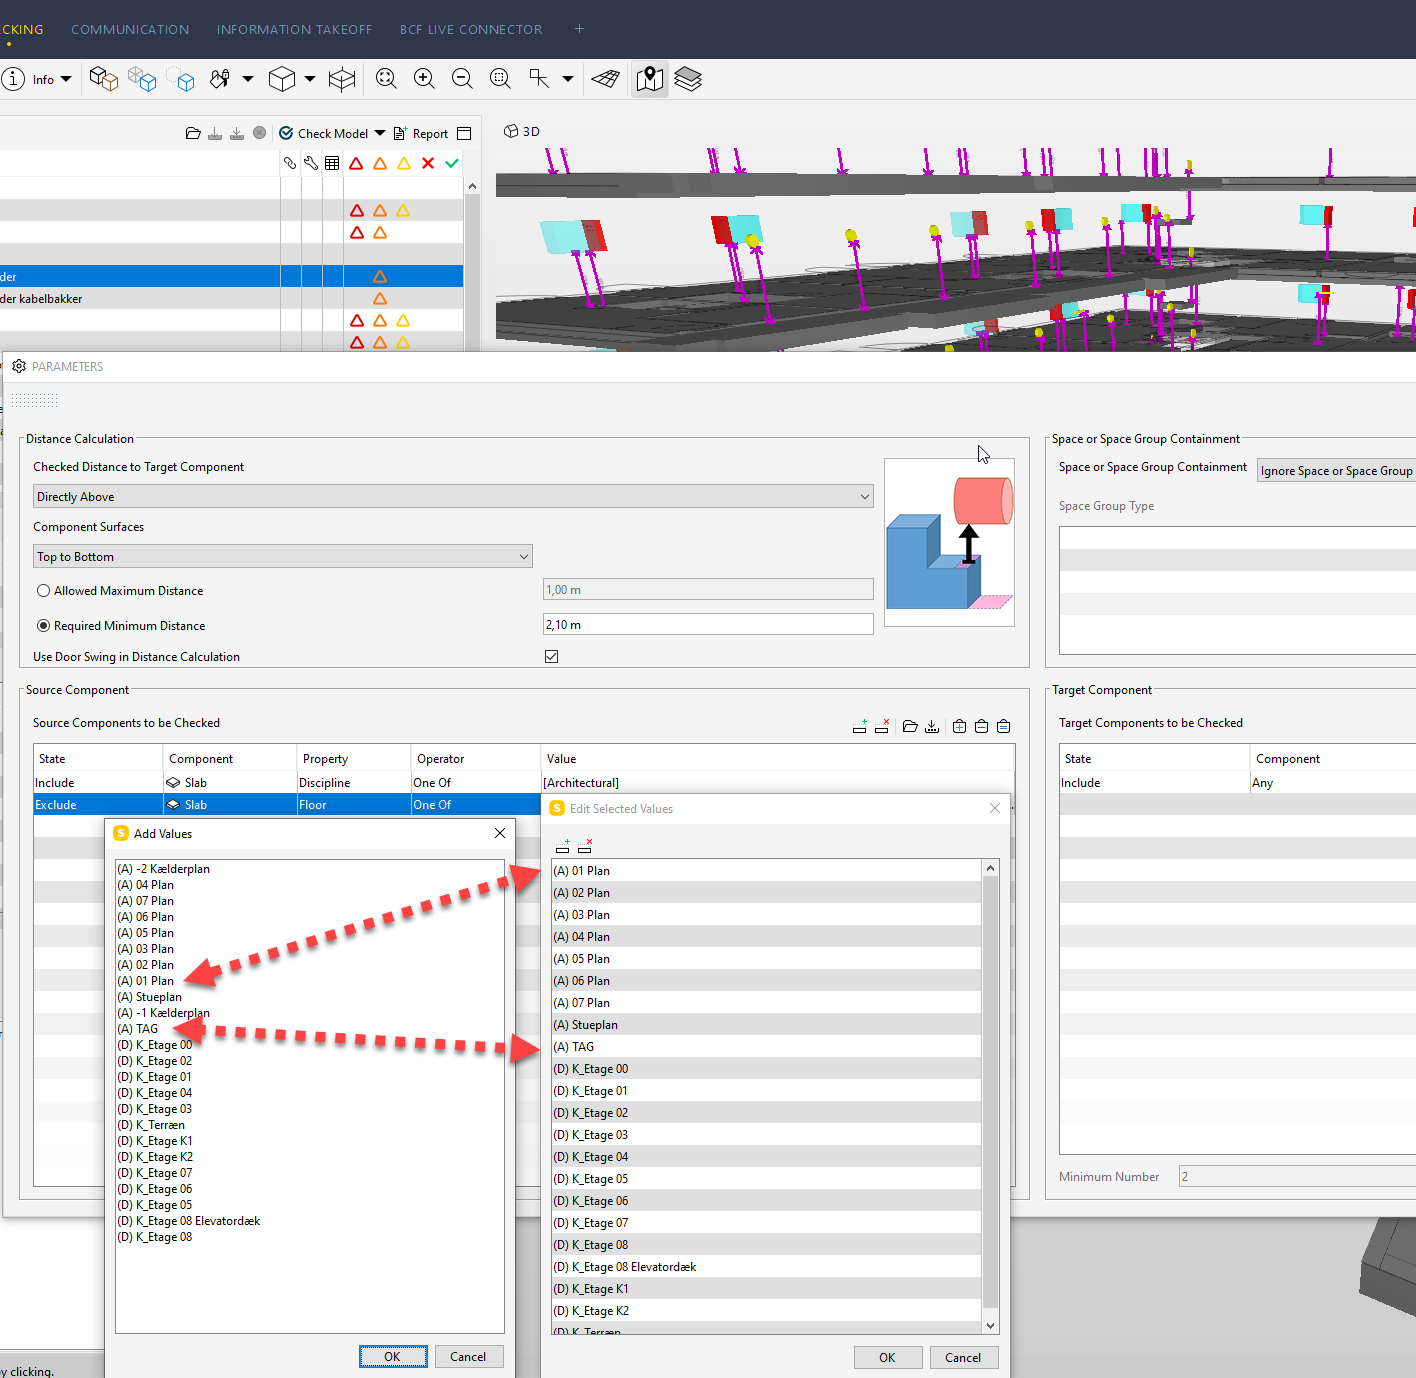Toggle yellow triangle low filter in header
Viewport: 1416px width, 1378px height.
(404, 163)
